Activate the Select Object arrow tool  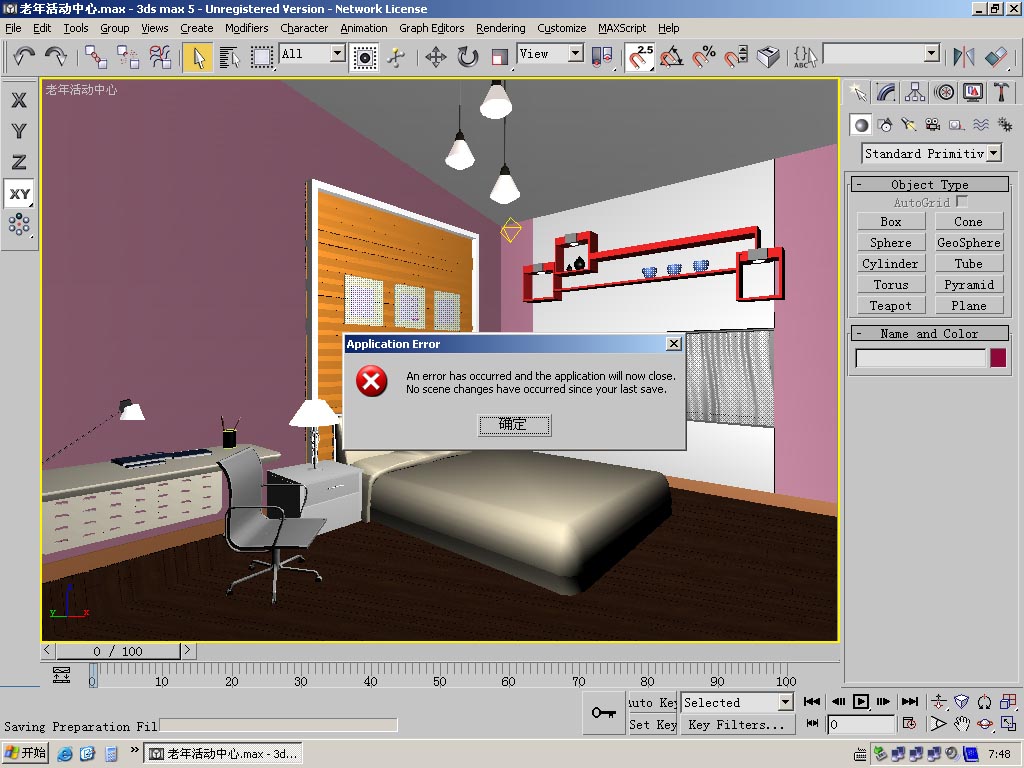click(x=198, y=57)
